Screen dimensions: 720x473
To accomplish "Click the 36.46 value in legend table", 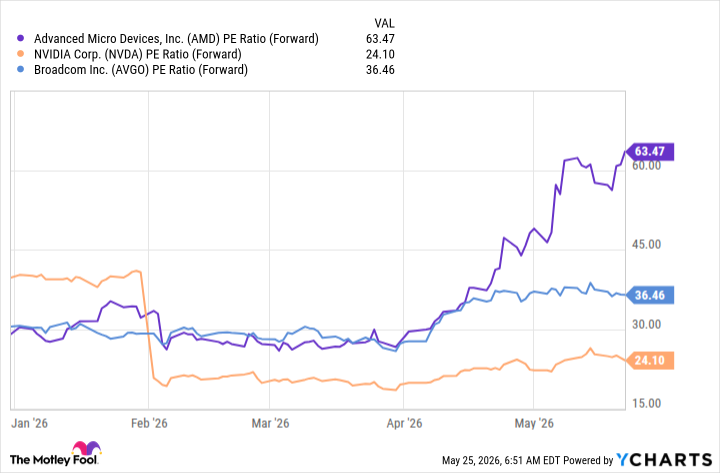I will (x=380, y=70).
